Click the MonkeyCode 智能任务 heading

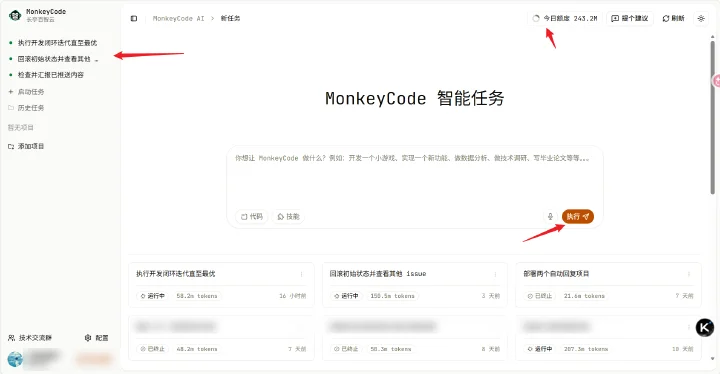415,98
